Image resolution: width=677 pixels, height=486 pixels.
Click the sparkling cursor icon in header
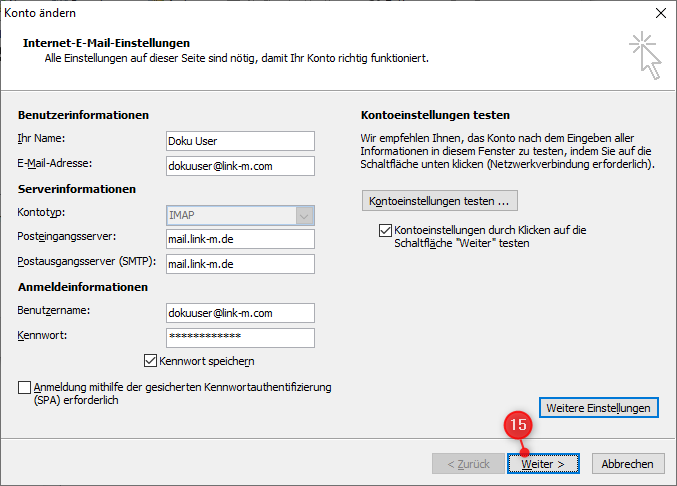pyautogui.click(x=645, y=54)
